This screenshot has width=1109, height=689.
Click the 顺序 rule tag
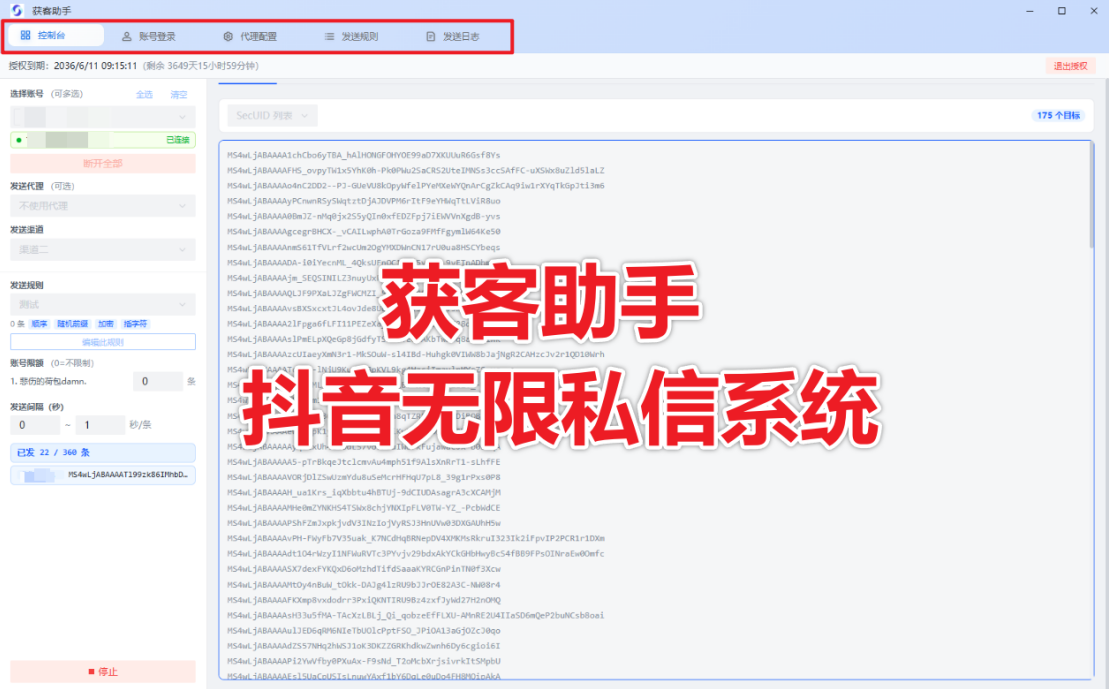pos(40,324)
